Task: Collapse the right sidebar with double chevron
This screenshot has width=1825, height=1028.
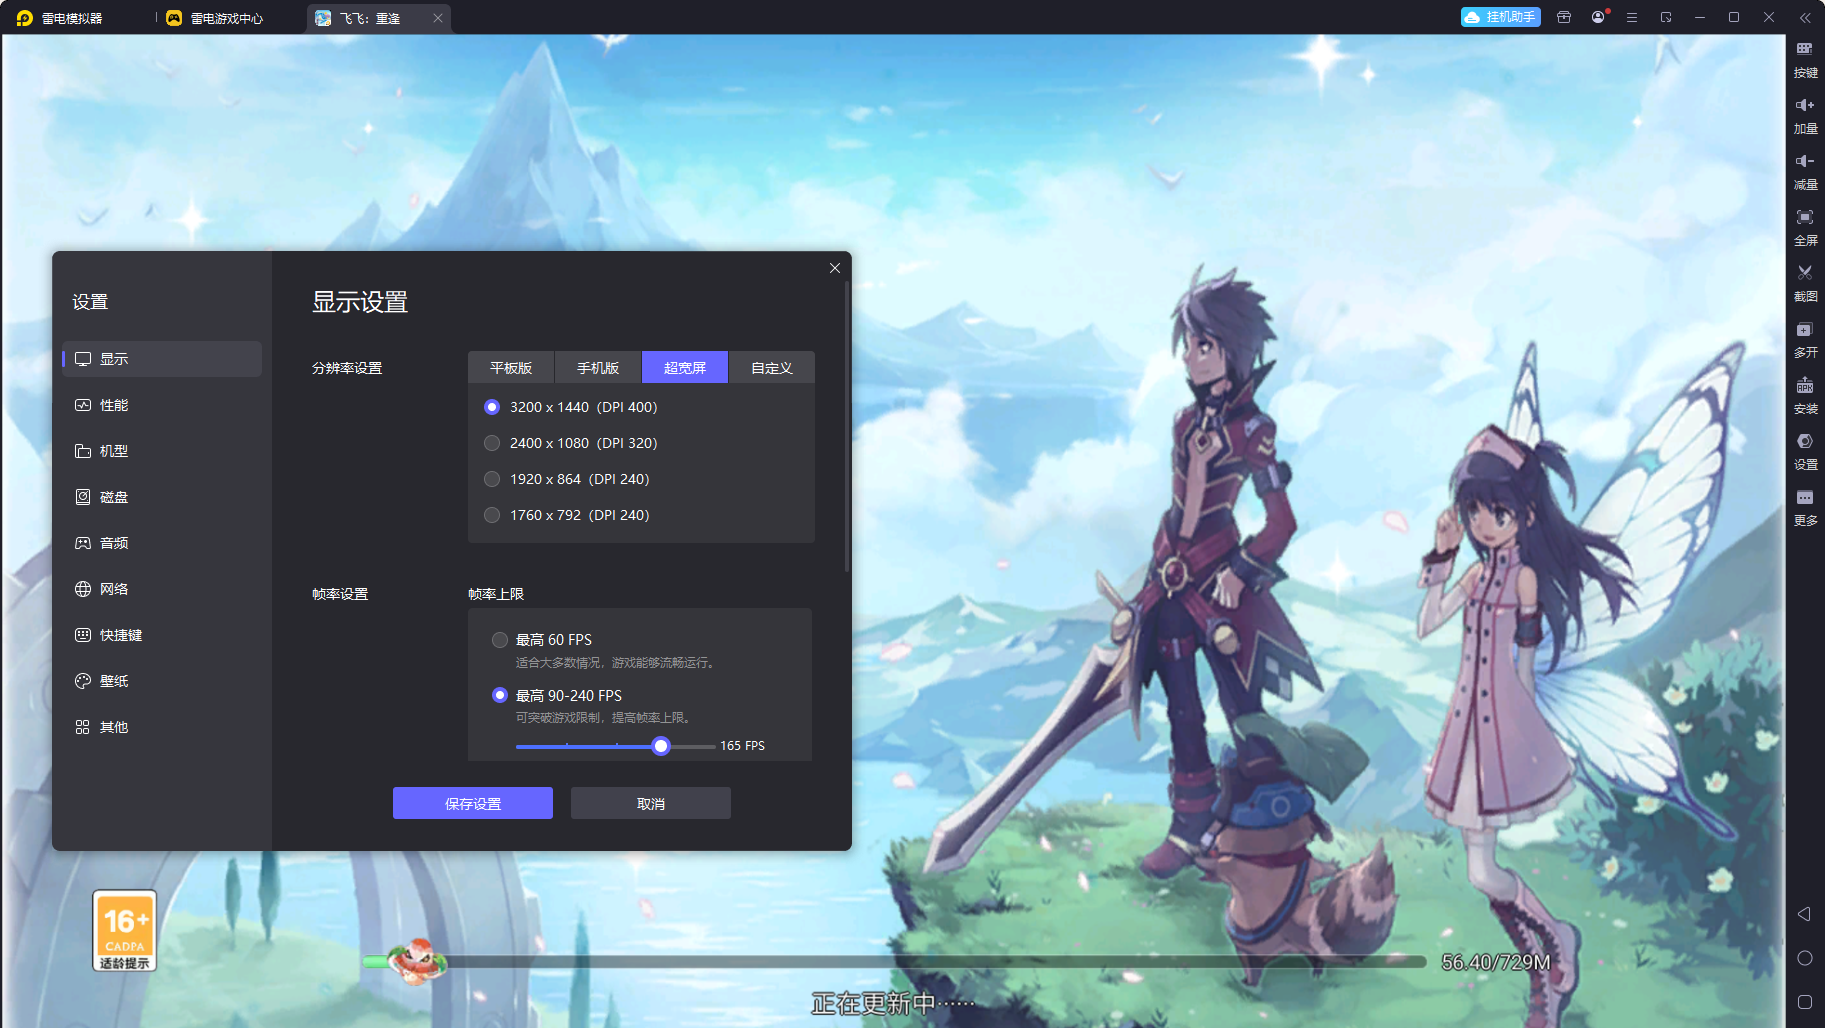Action: tap(1804, 18)
